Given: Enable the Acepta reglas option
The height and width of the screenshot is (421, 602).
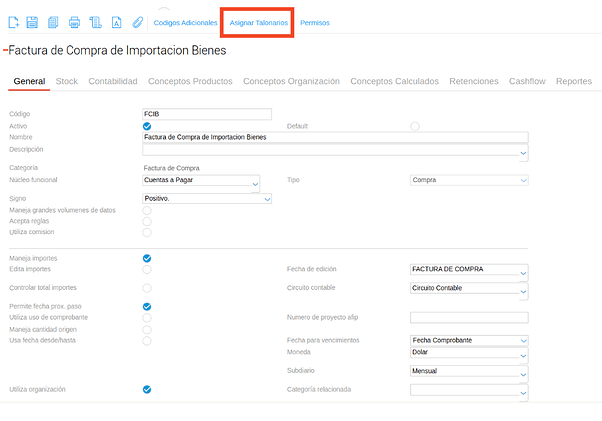Looking at the screenshot, I should click(147, 221).
